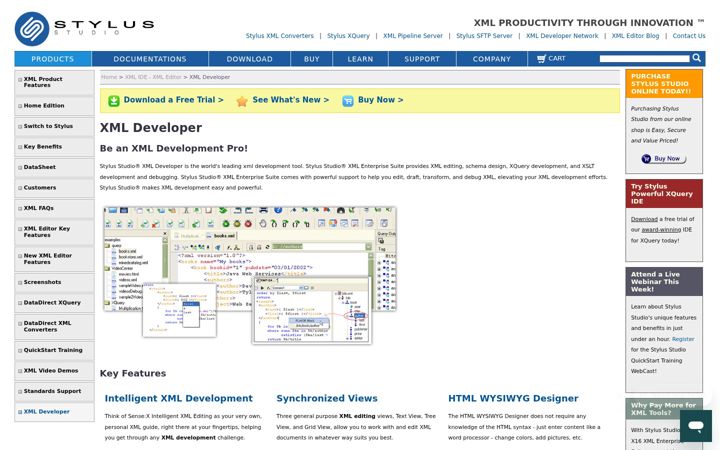The height and width of the screenshot is (450, 720).
Task: Click the Buy Now button in purchase box
Action: click(664, 159)
